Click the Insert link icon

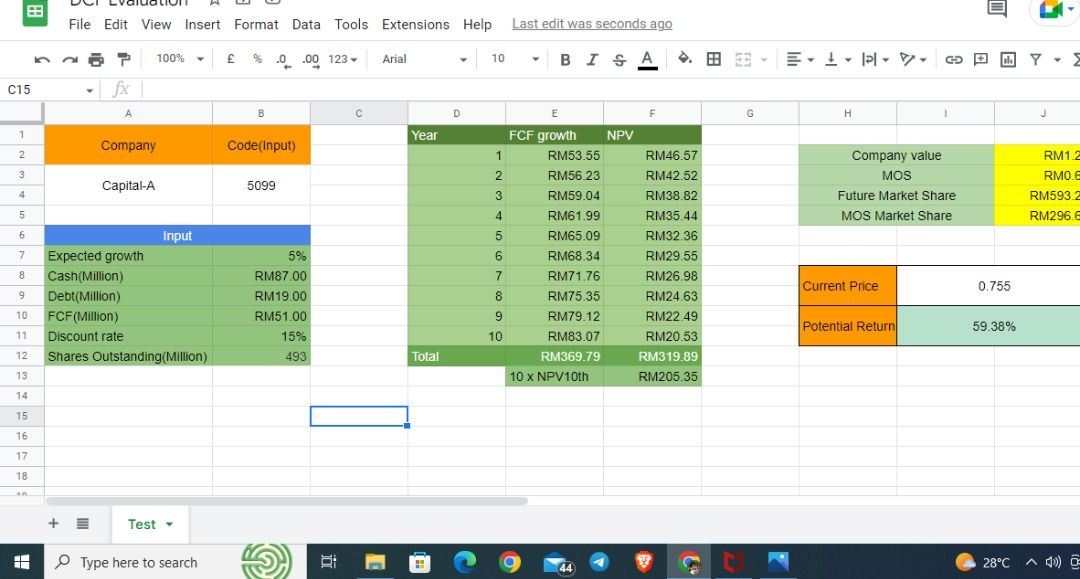(x=953, y=60)
